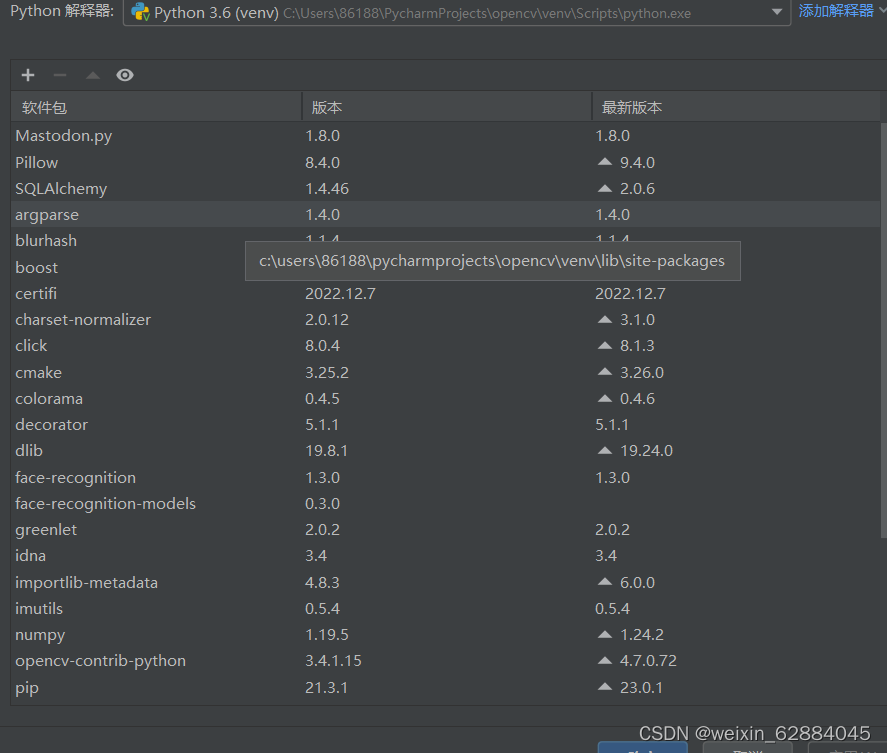Click version 21.3.1 of pip
The image size is (887, 753).
coord(326,687)
